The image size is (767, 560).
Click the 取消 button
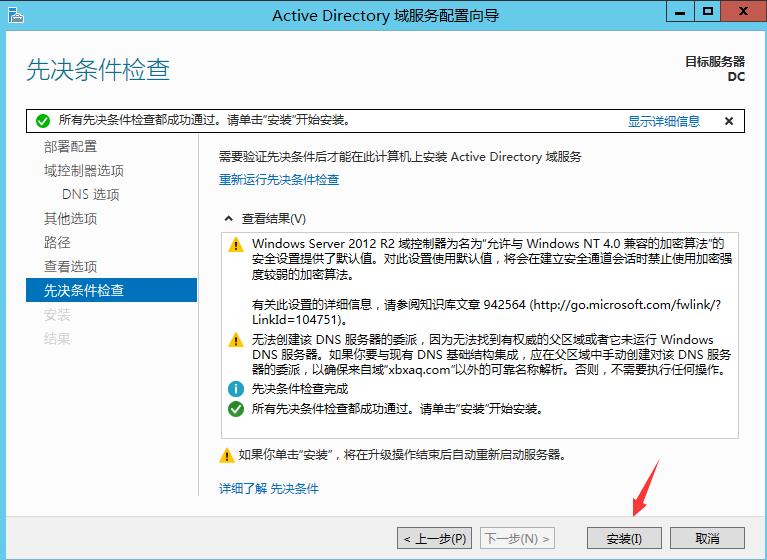click(x=707, y=538)
